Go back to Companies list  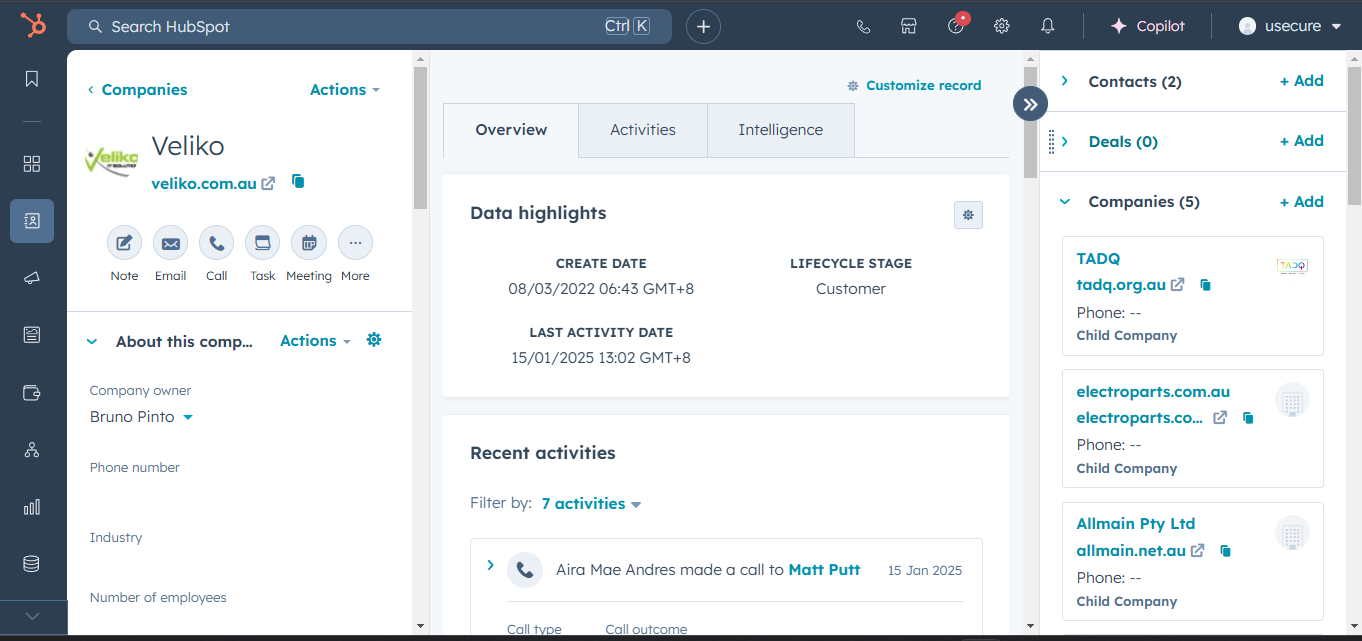(137, 90)
